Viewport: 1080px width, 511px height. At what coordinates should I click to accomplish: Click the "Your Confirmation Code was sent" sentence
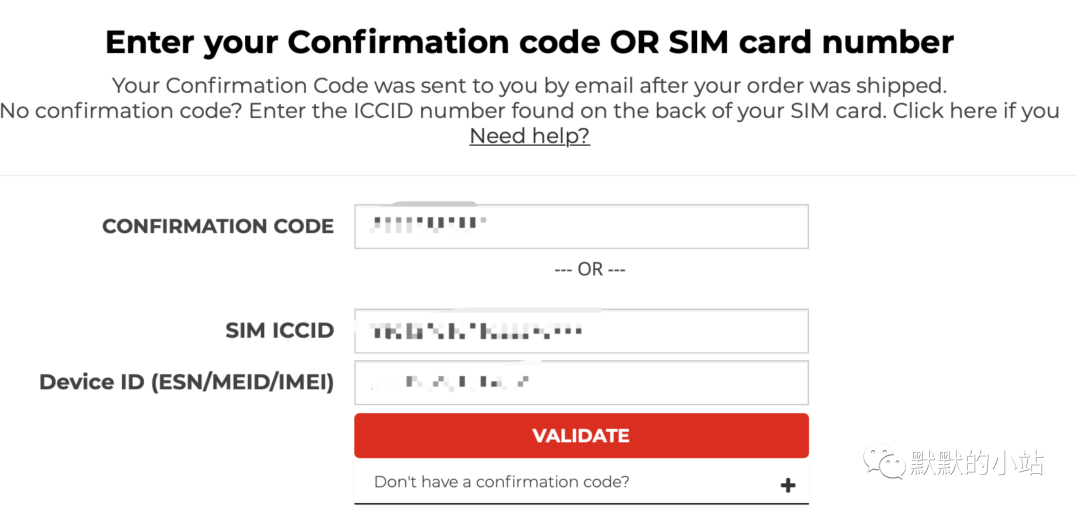click(530, 86)
